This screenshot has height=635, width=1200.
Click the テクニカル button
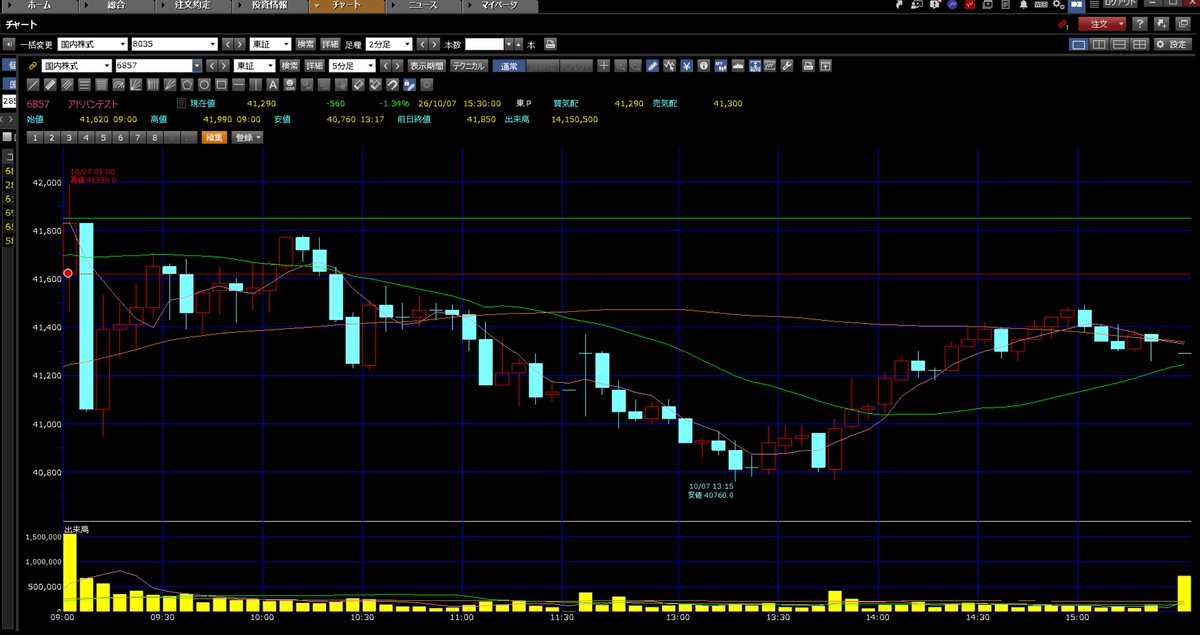point(468,66)
